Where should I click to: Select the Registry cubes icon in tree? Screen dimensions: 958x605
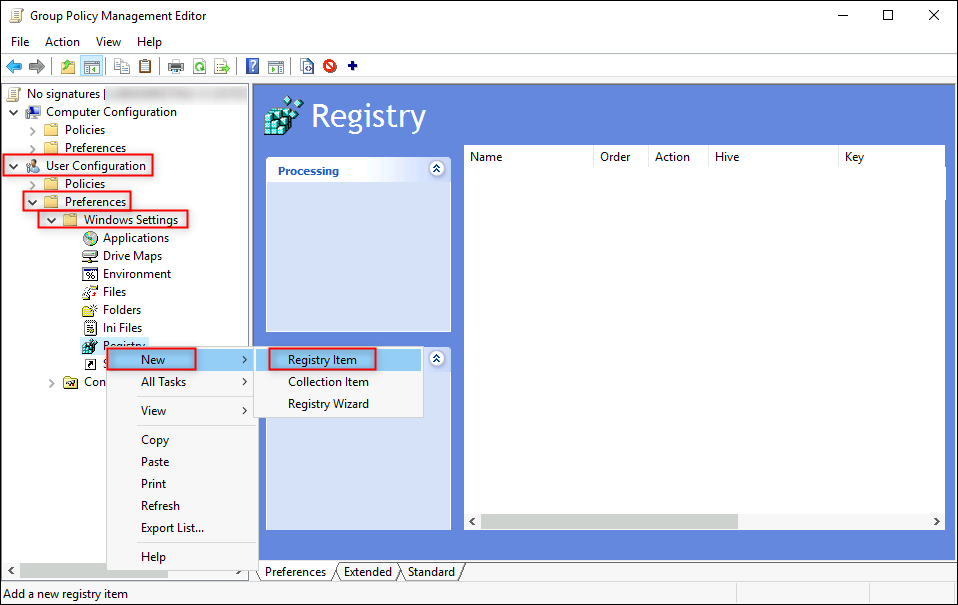90,346
